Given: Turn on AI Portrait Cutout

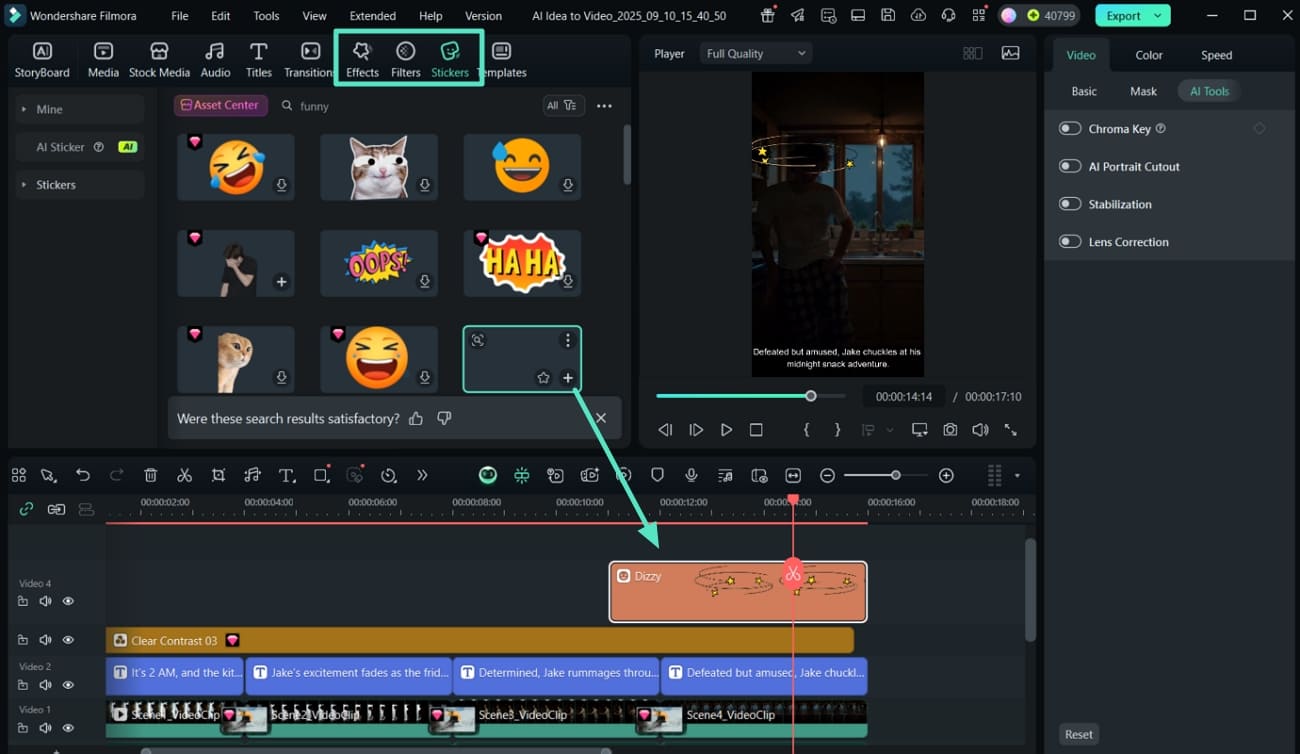Looking at the screenshot, I should 1070,166.
